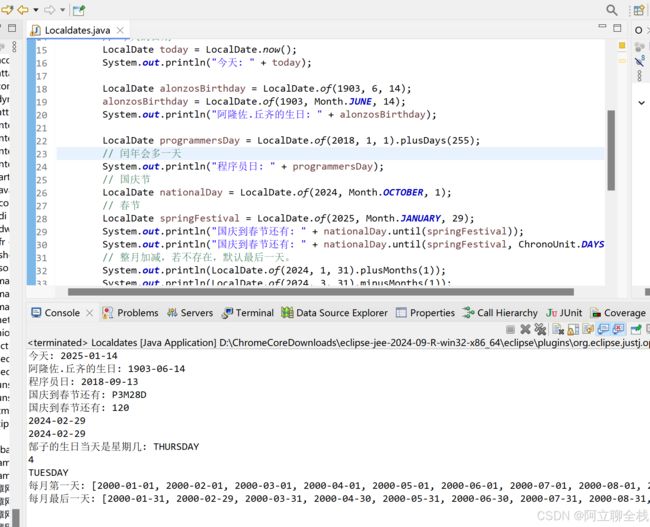Click the sort icon in Outline toolbar

coord(640,46)
